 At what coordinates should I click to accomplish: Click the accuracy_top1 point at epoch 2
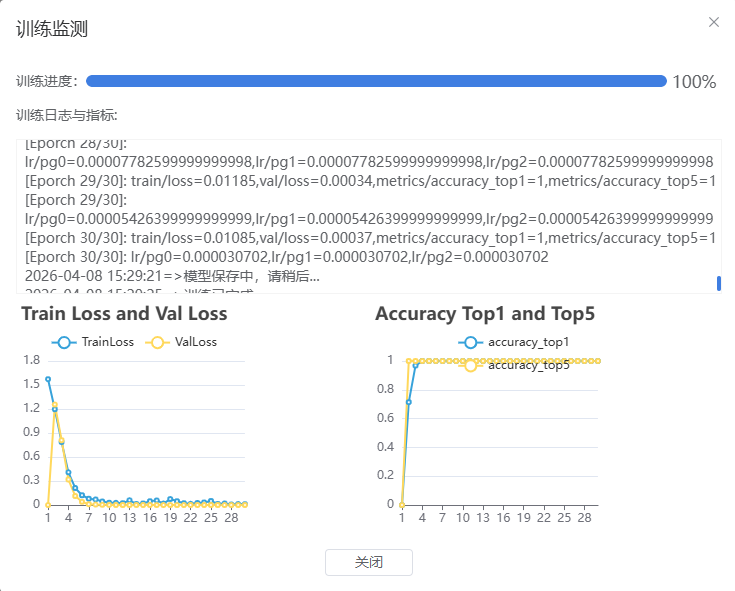click(x=408, y=401)
